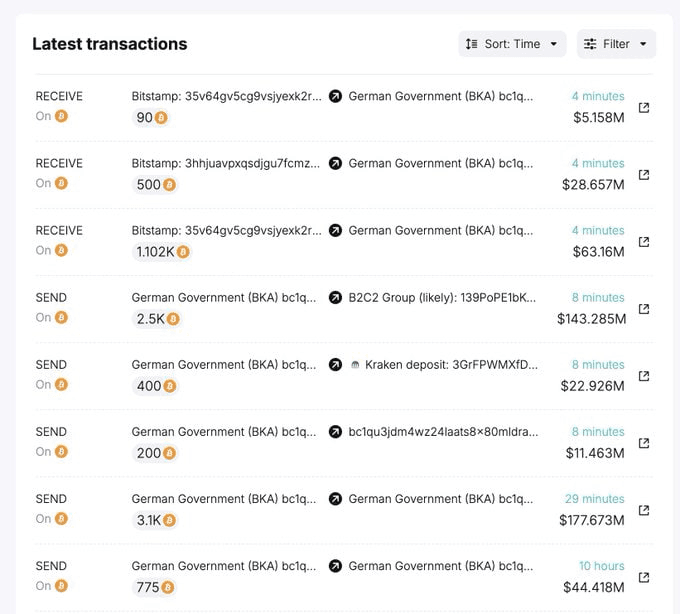The height and width of the screenshot is (614, 680).
Task: Open German Government sender in the 775 BTC row
Action: 224,566
